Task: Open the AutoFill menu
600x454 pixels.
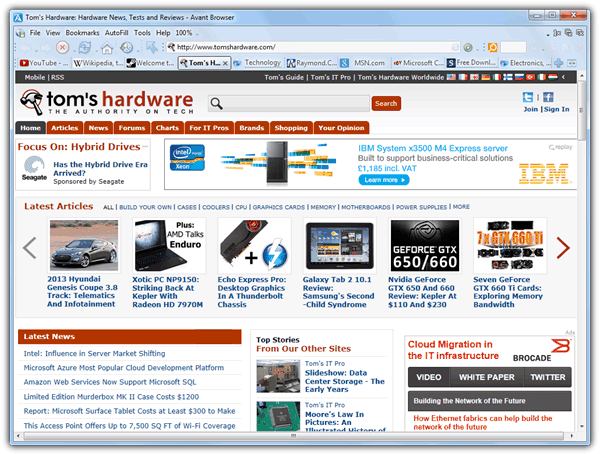Action: pos(116,33)
